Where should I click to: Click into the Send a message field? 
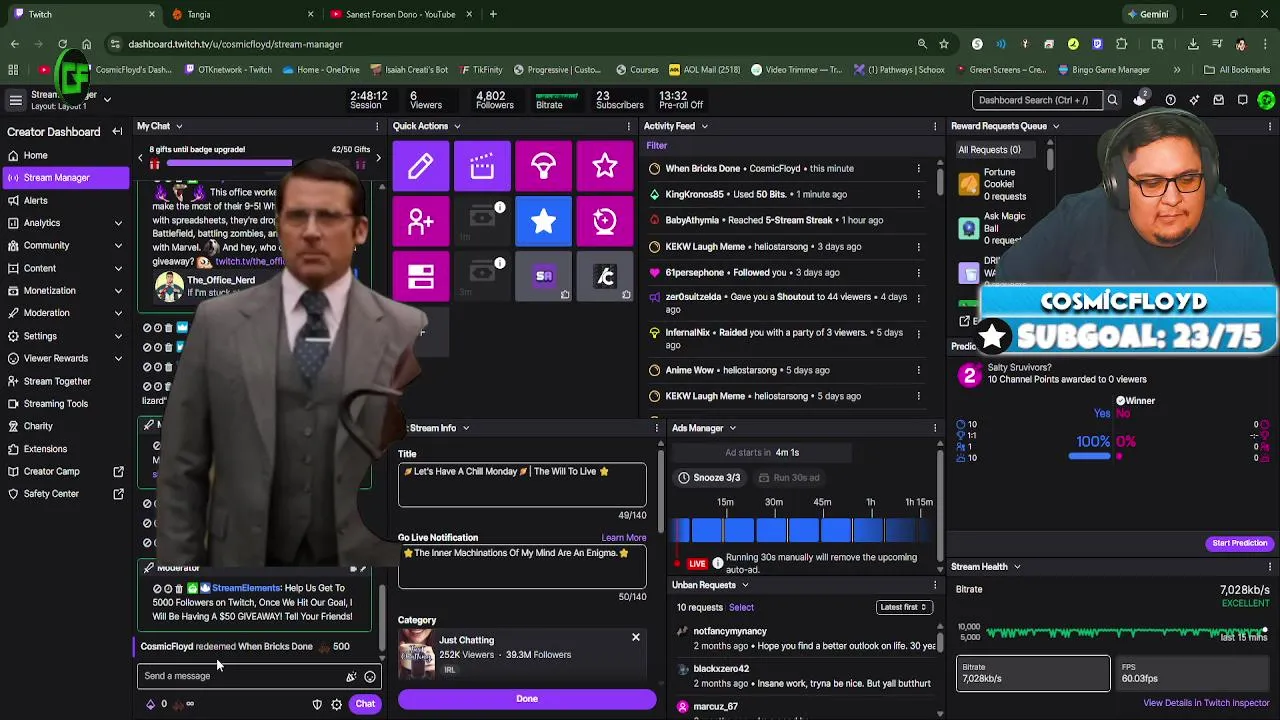coord(240,676)
